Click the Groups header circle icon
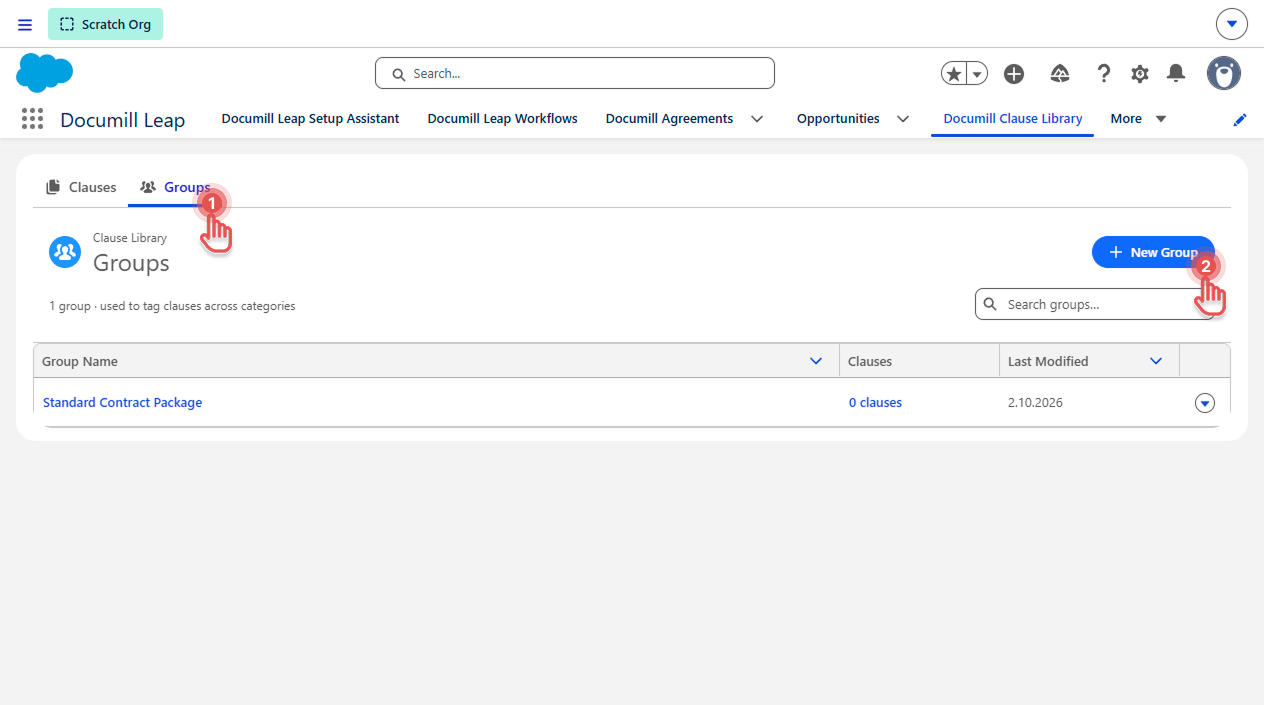Viewport: 1264px width, 705px height. [x=65, y=253]
